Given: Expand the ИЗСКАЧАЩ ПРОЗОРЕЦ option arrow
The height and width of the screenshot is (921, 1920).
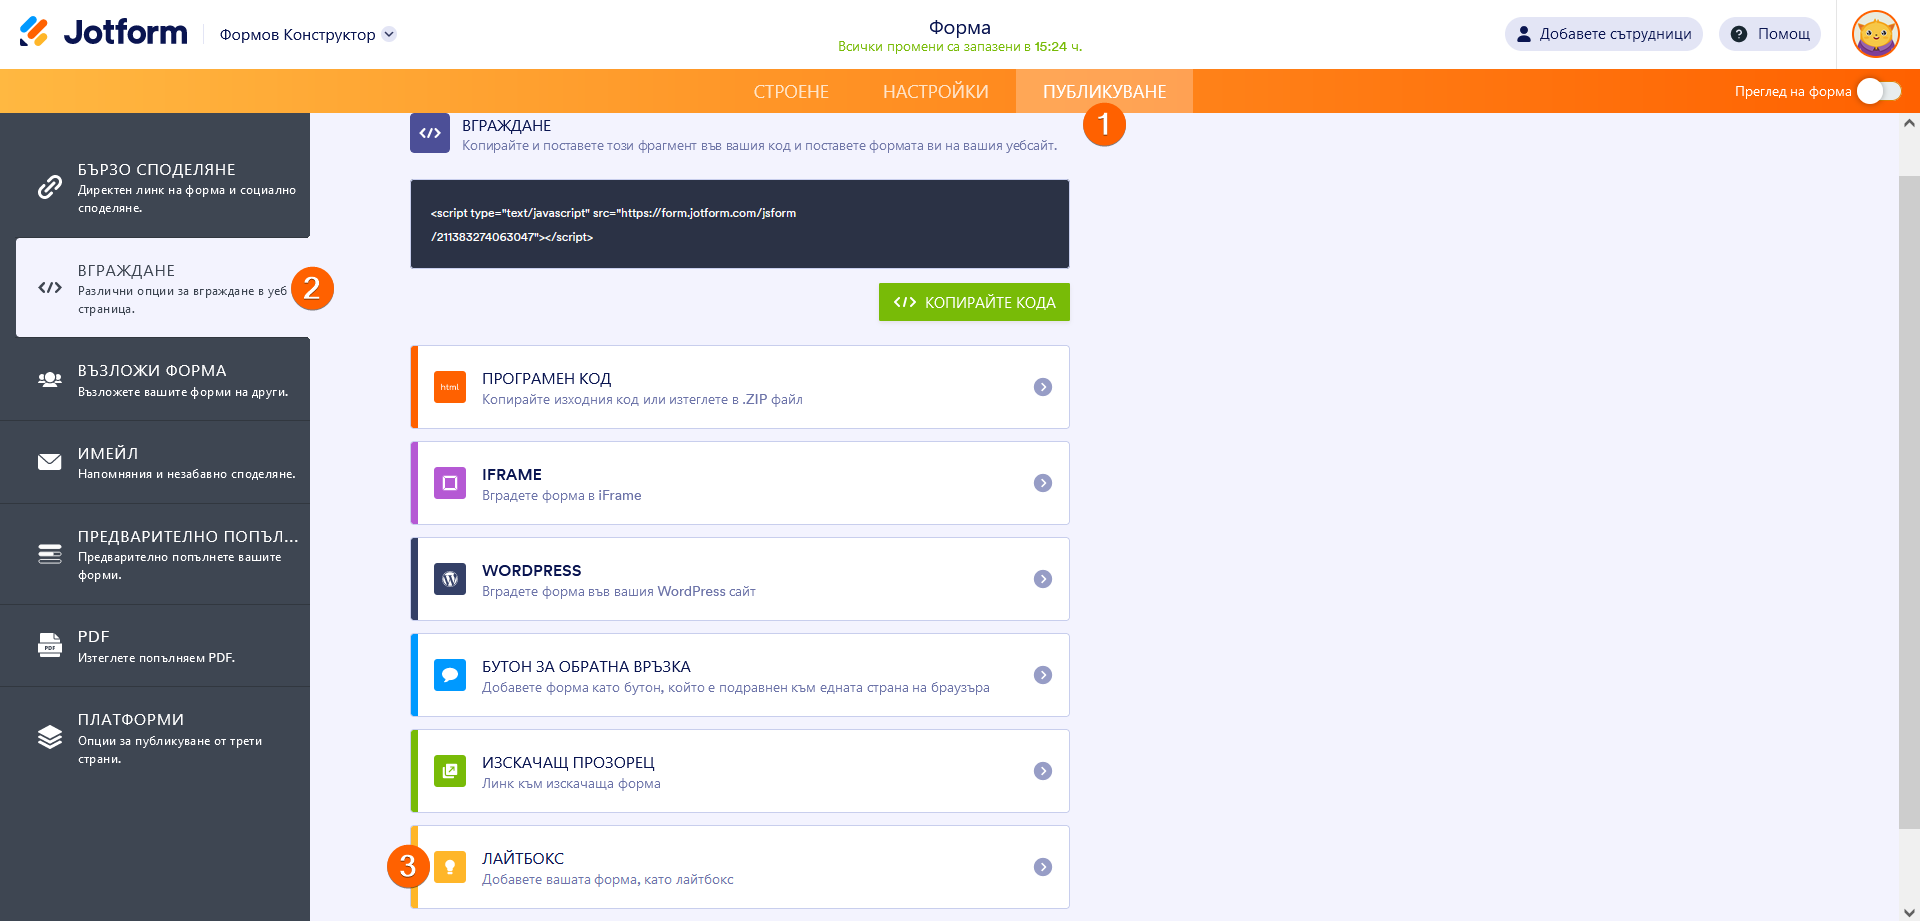Looking at the screenshot, I should click(x=1043, y=771).
